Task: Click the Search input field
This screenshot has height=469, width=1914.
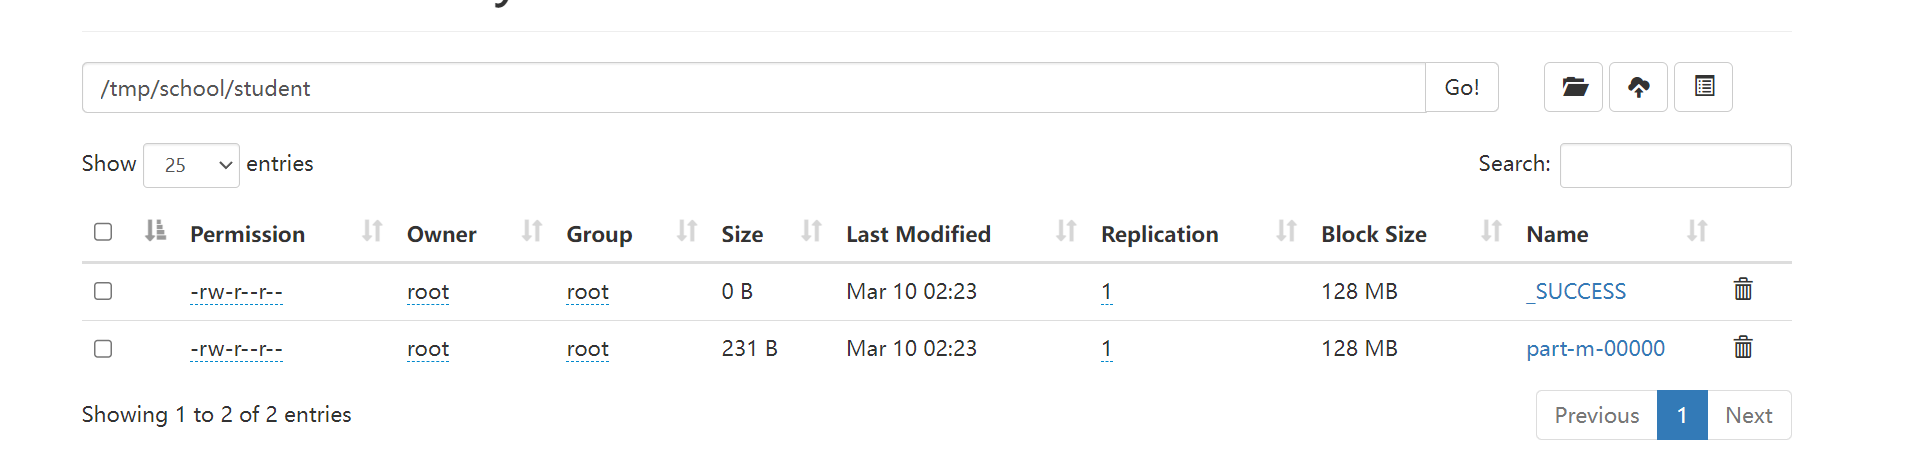Action: click(1675, 165)
